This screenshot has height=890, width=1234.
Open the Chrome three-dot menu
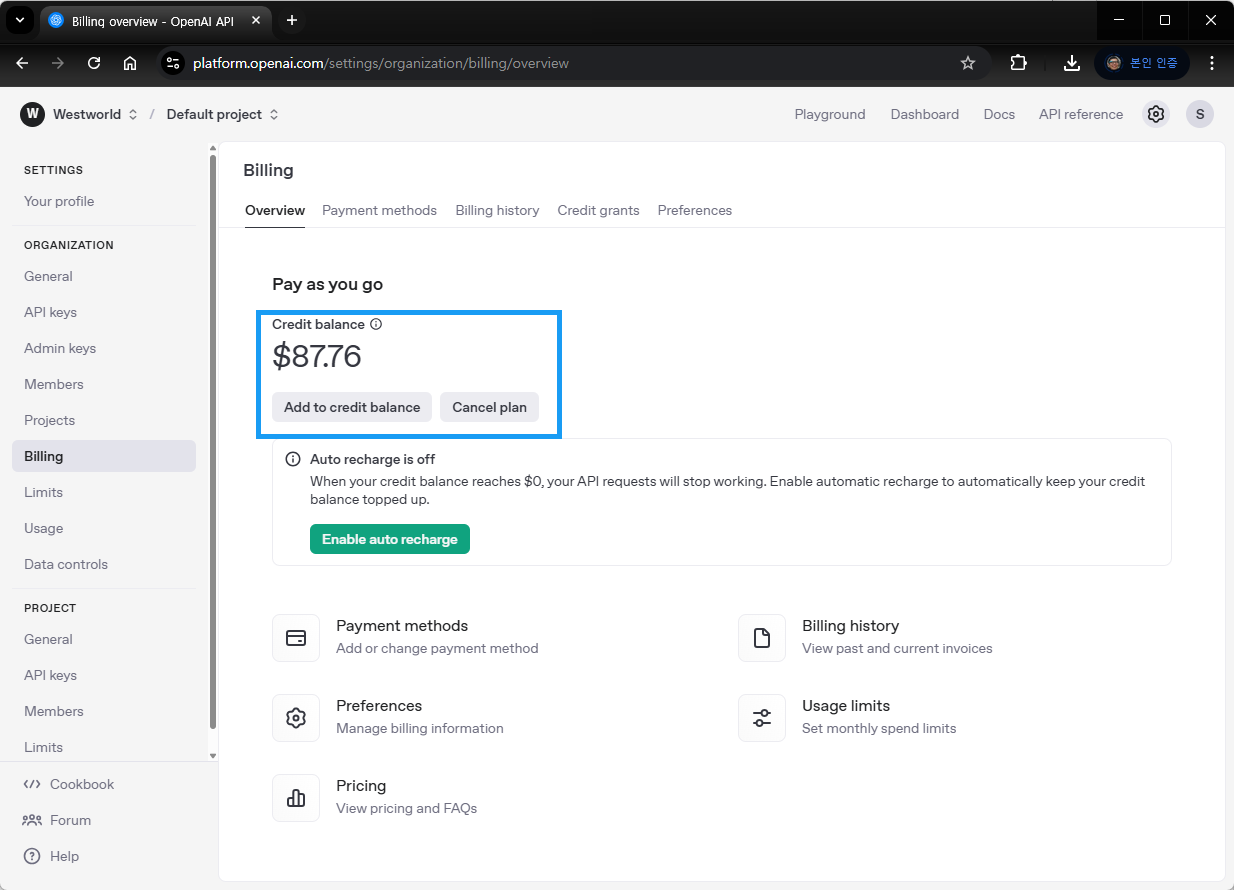pyautogui.click(x=1212, y=63)
